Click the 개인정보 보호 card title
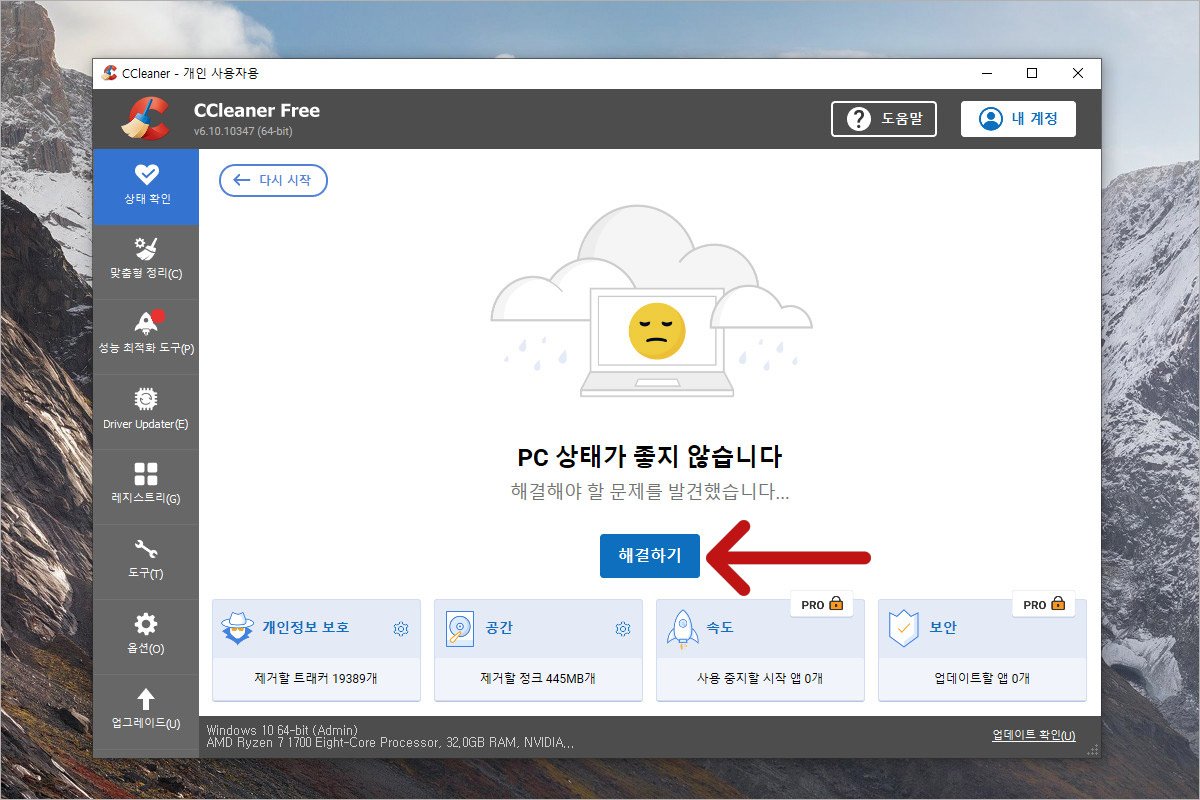The height and width of the screenshot is (800, 1200). pyautogui.click(x=306, y=628)
